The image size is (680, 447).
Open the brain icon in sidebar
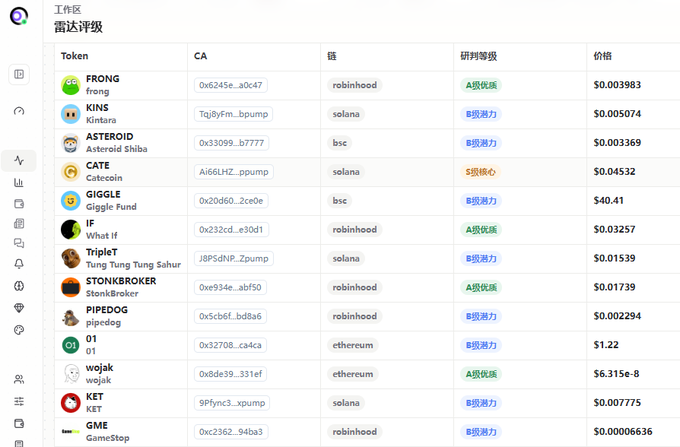pos(19,286)
